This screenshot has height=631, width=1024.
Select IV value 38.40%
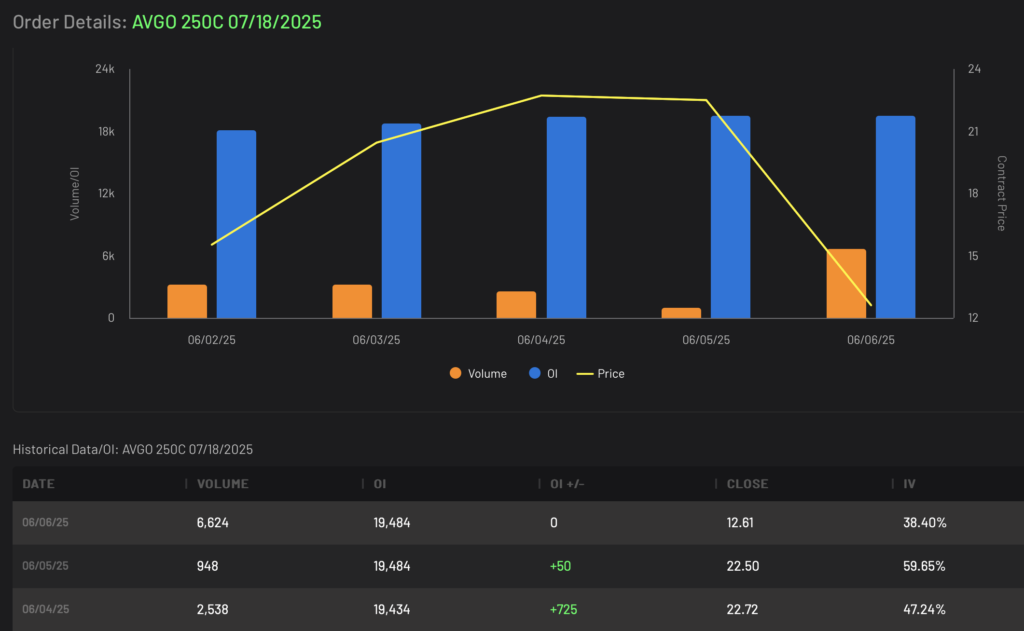(925, 523)
